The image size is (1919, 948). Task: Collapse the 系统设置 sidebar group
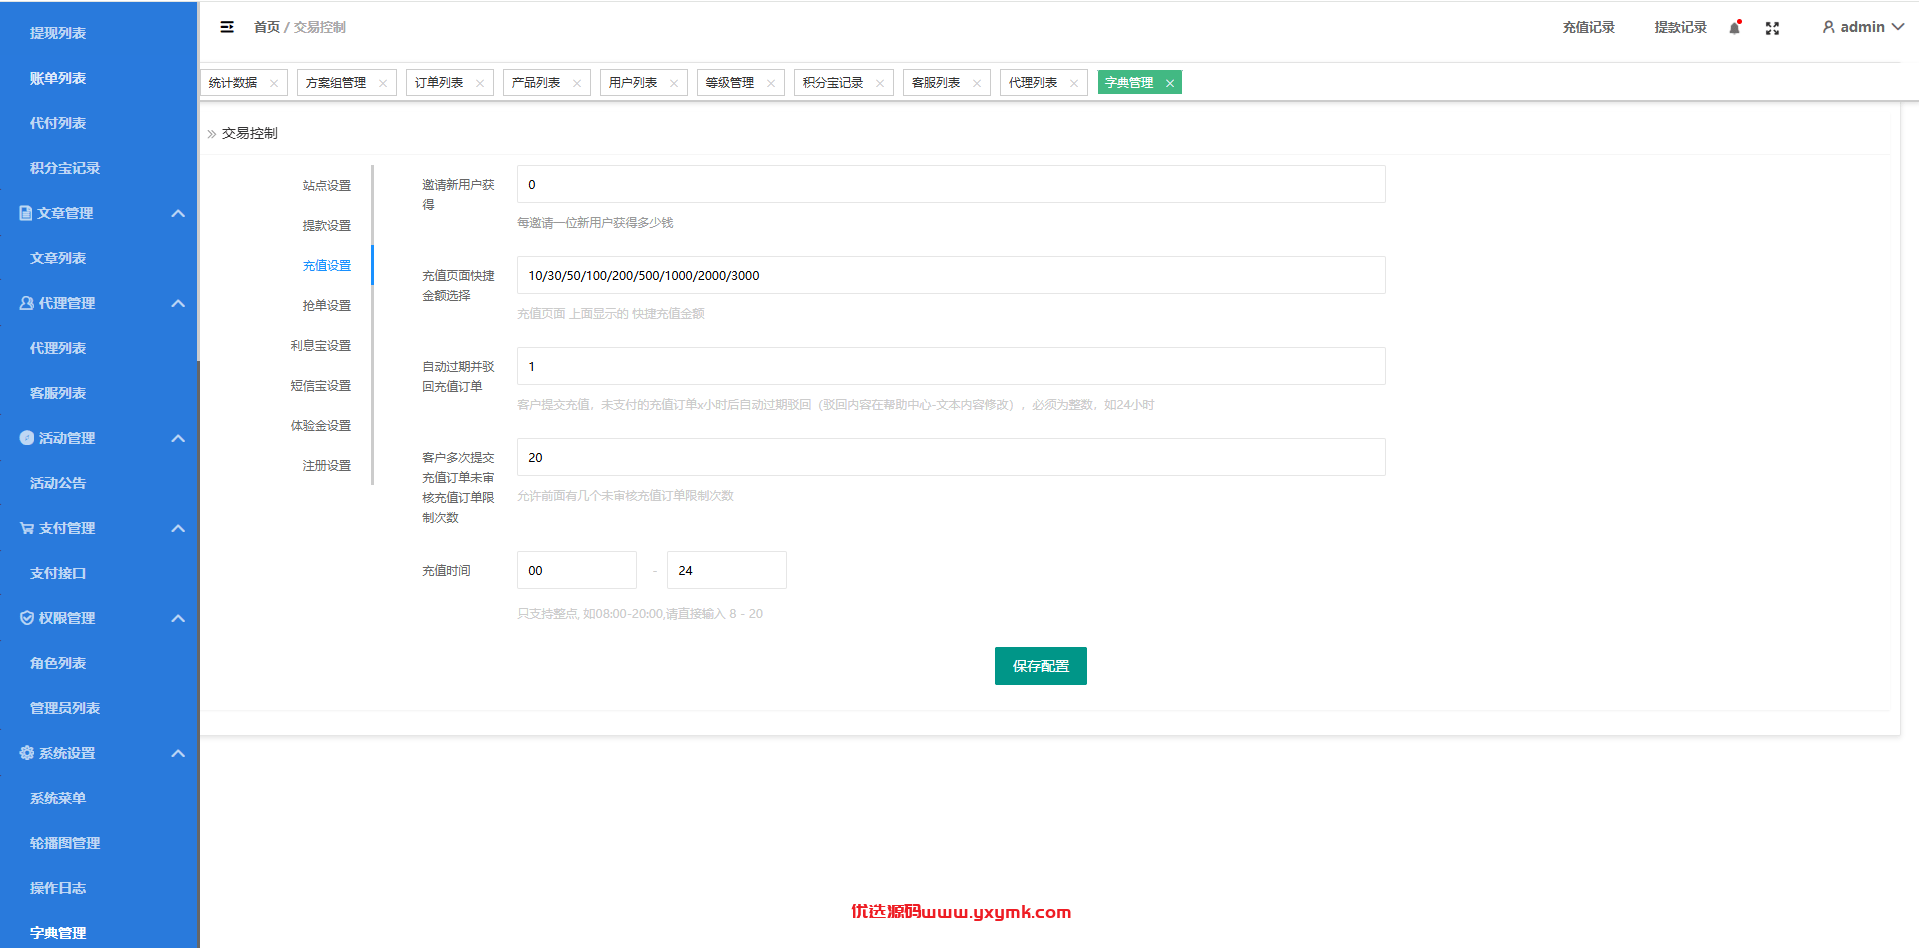(178, 753)
